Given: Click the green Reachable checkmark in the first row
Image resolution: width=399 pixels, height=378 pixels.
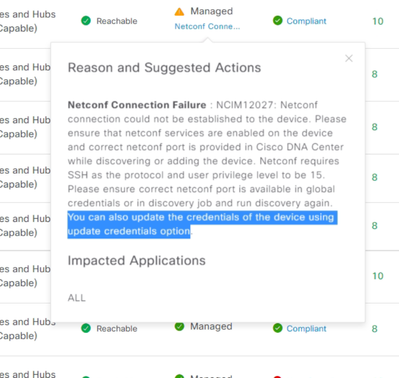Looking at the screenshot, I should [86, 21].
